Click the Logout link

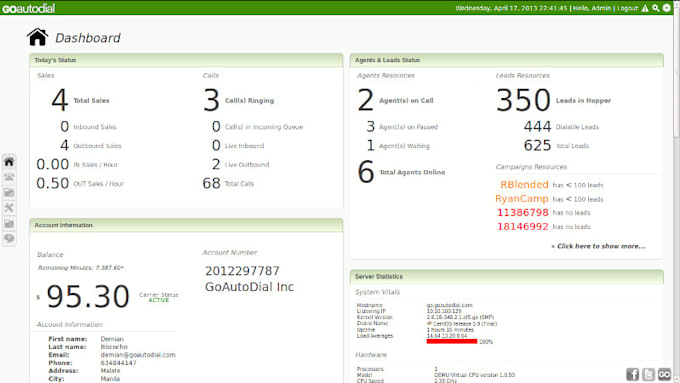point(627,8)
